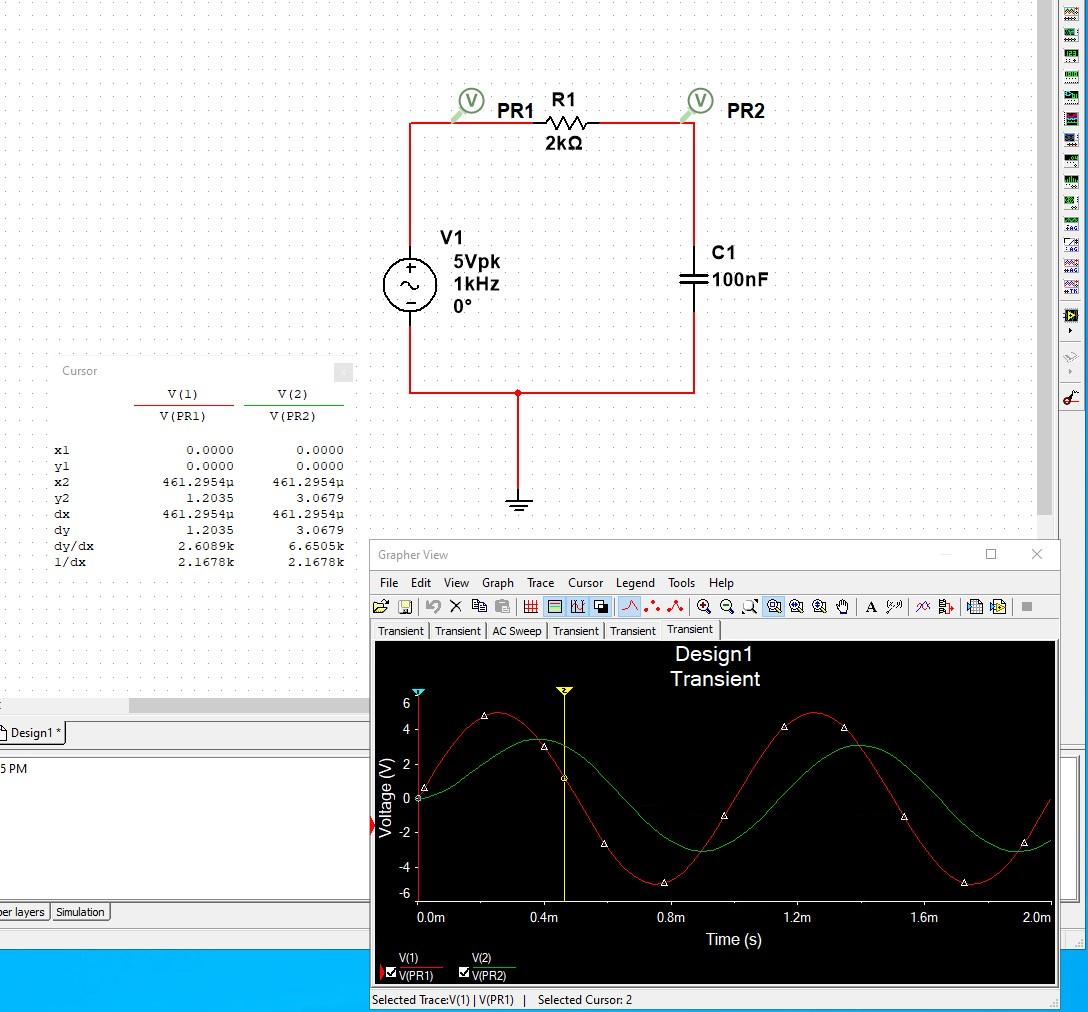Select the yellow cursor 2 marker on the graph

(x=565, y=690)
